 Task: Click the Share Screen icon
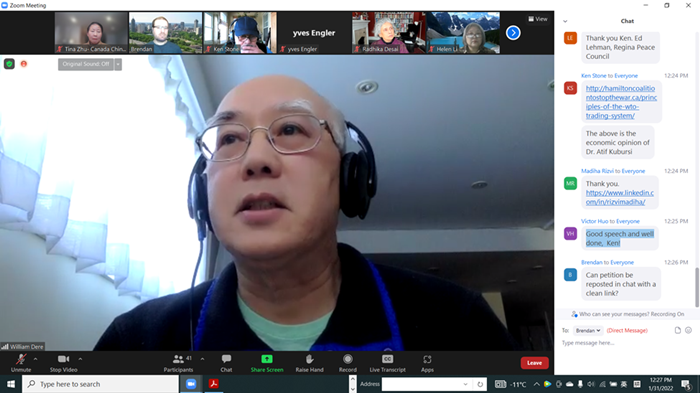click(x=267, y=359)
